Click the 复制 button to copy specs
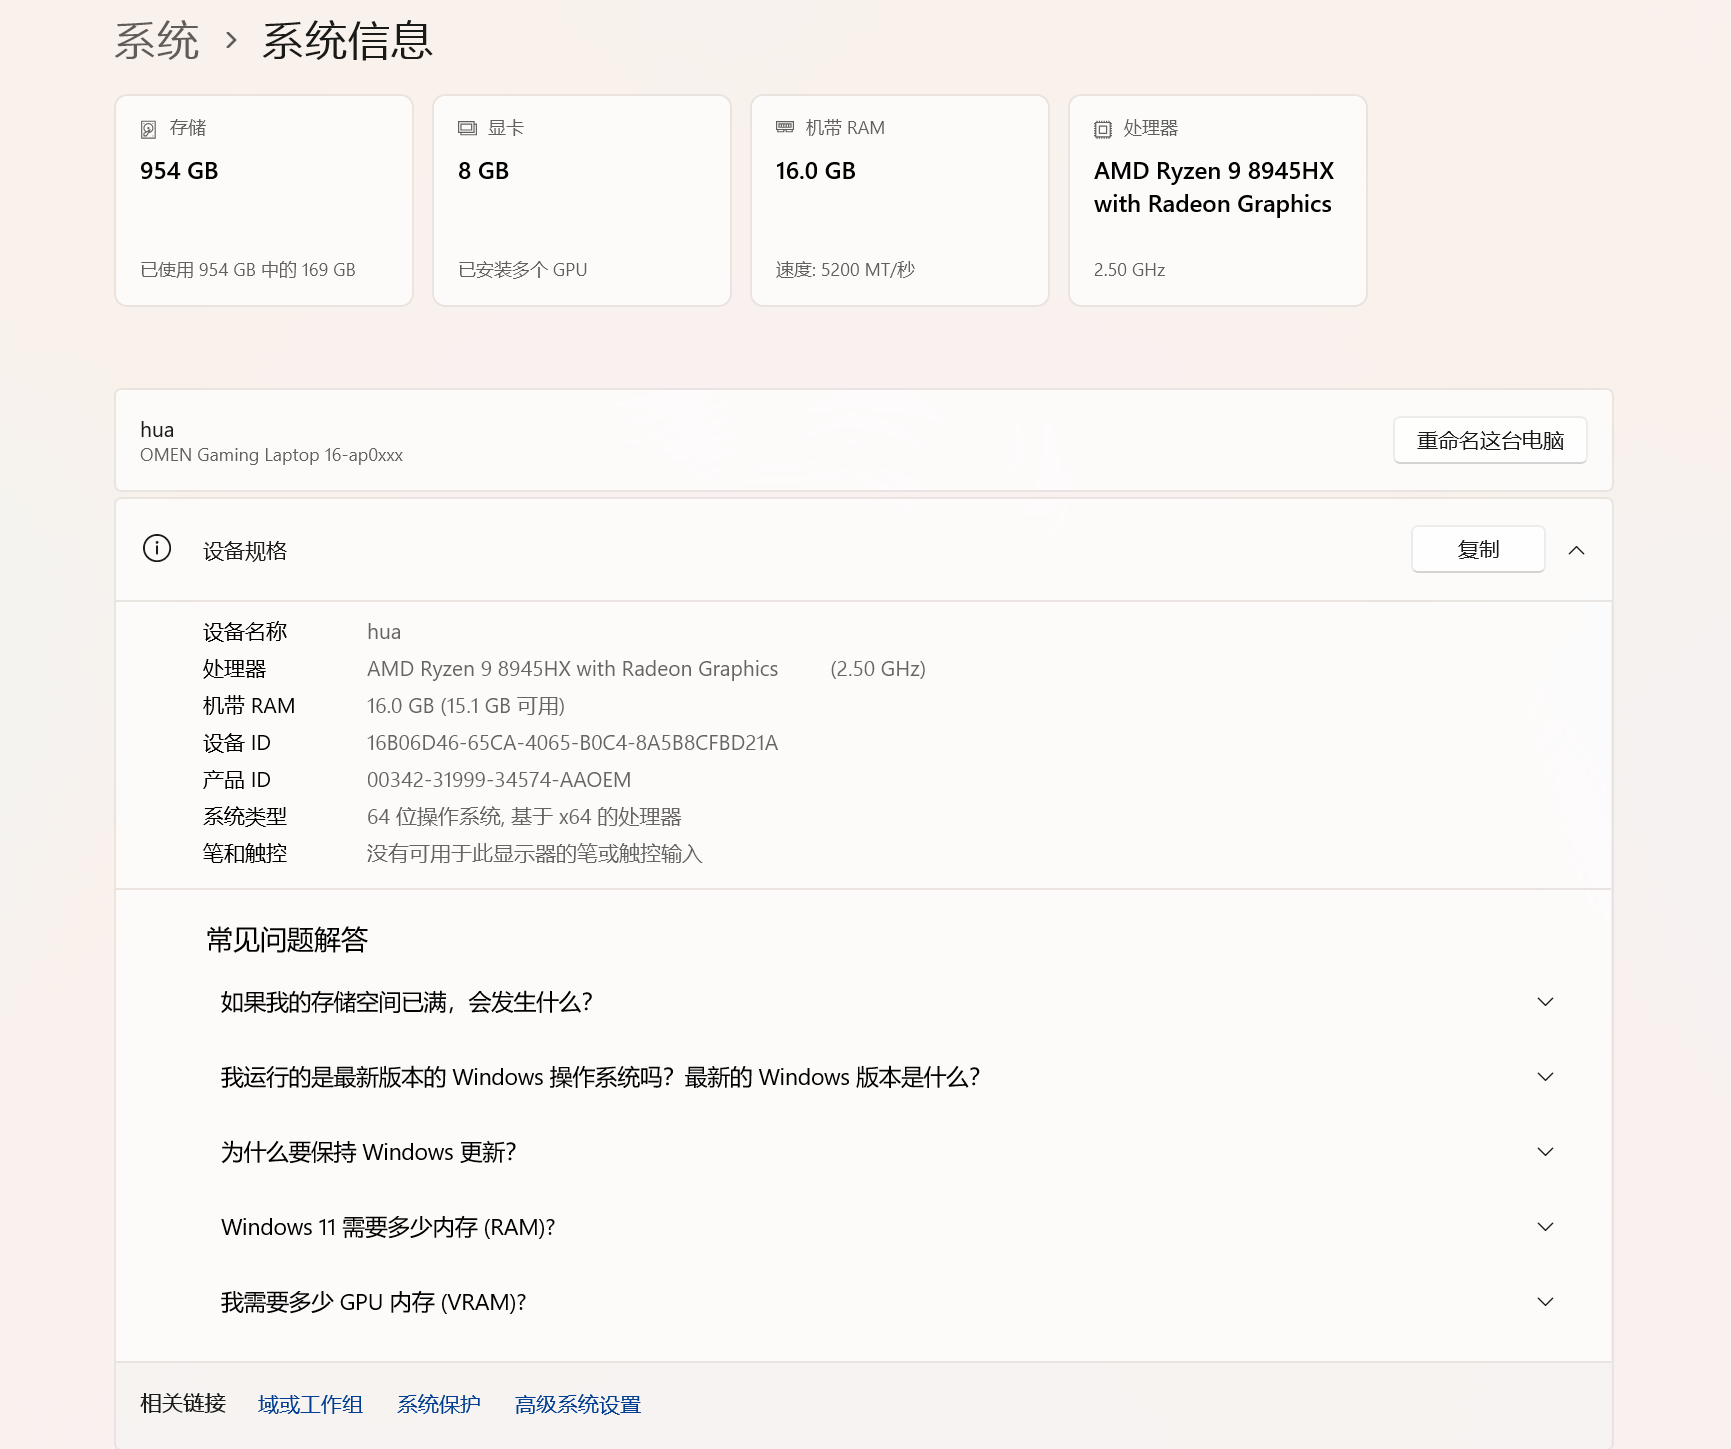This screenshot has width=1731, height=1449. (x=1477, y=549)
